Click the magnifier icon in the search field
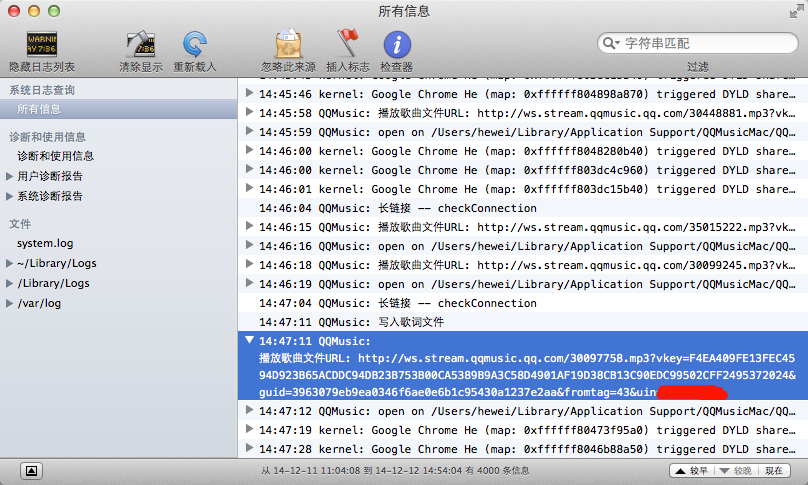The height and width of the screenshot is (485, 808). (x=611, y=43)
